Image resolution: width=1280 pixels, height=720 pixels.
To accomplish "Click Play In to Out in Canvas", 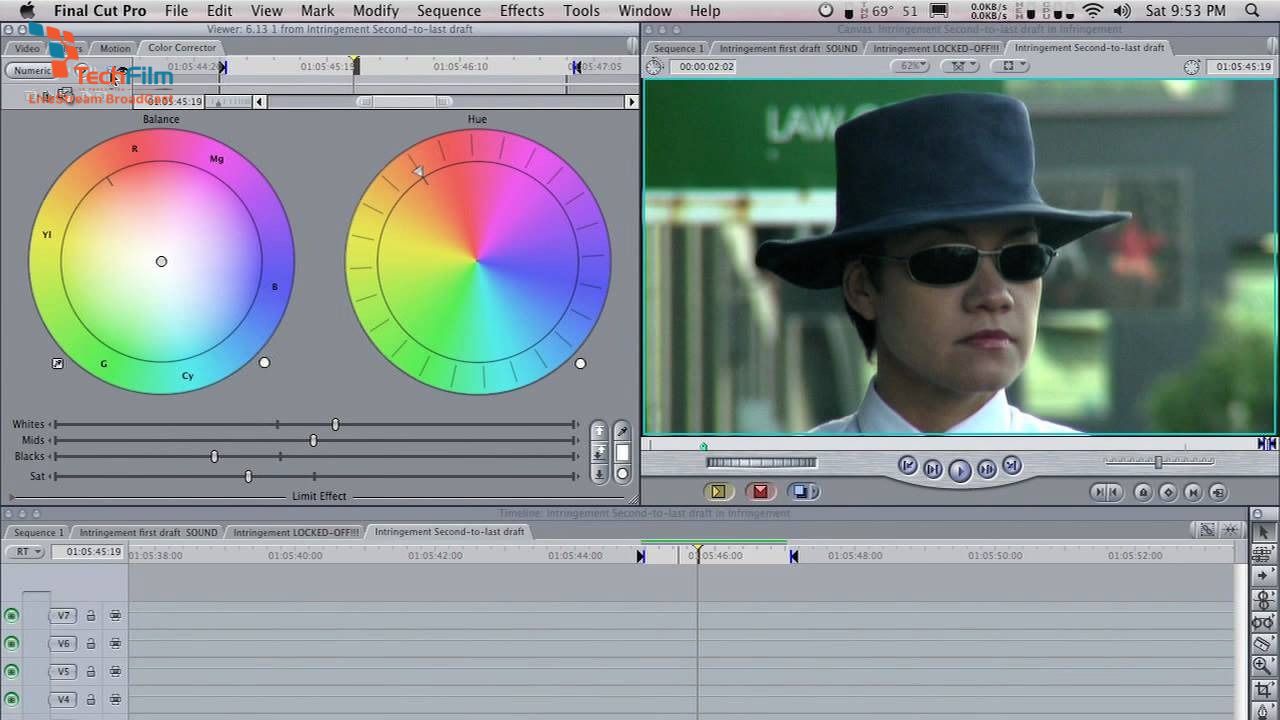I will [933, 468].
